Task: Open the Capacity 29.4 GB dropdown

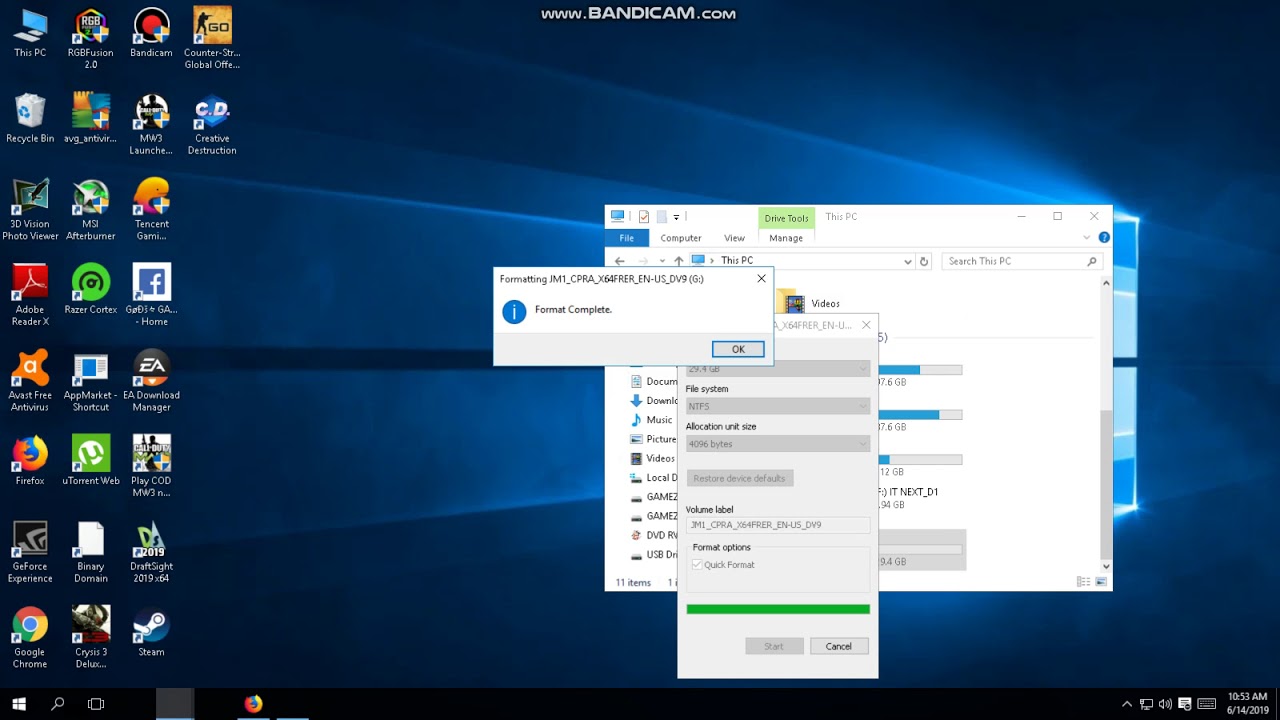Action: coord(778,368)
